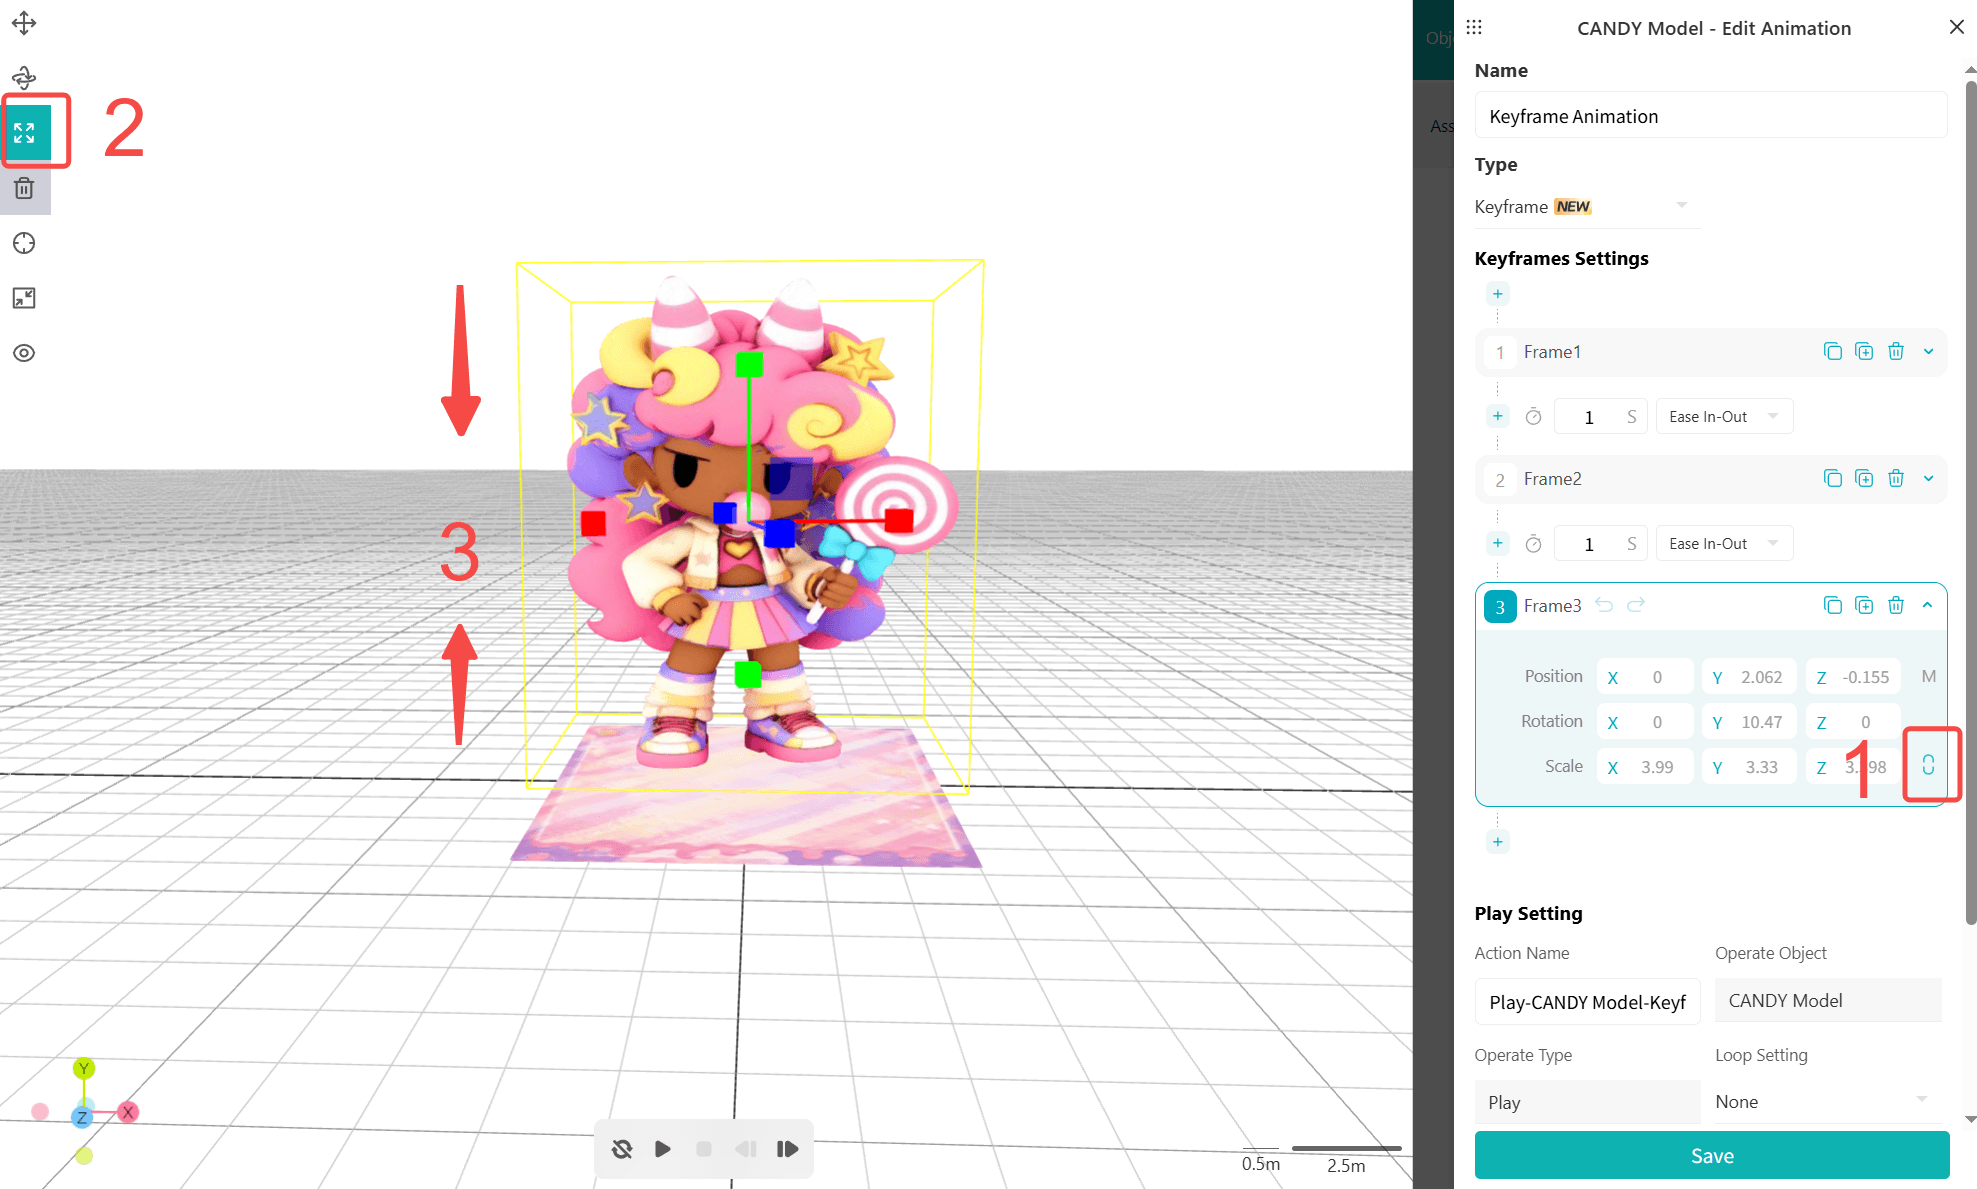The width and height of the screenshot is (1977, 1189).
Task: Click the Position Z field showing -0.155
Action: 1853,677
